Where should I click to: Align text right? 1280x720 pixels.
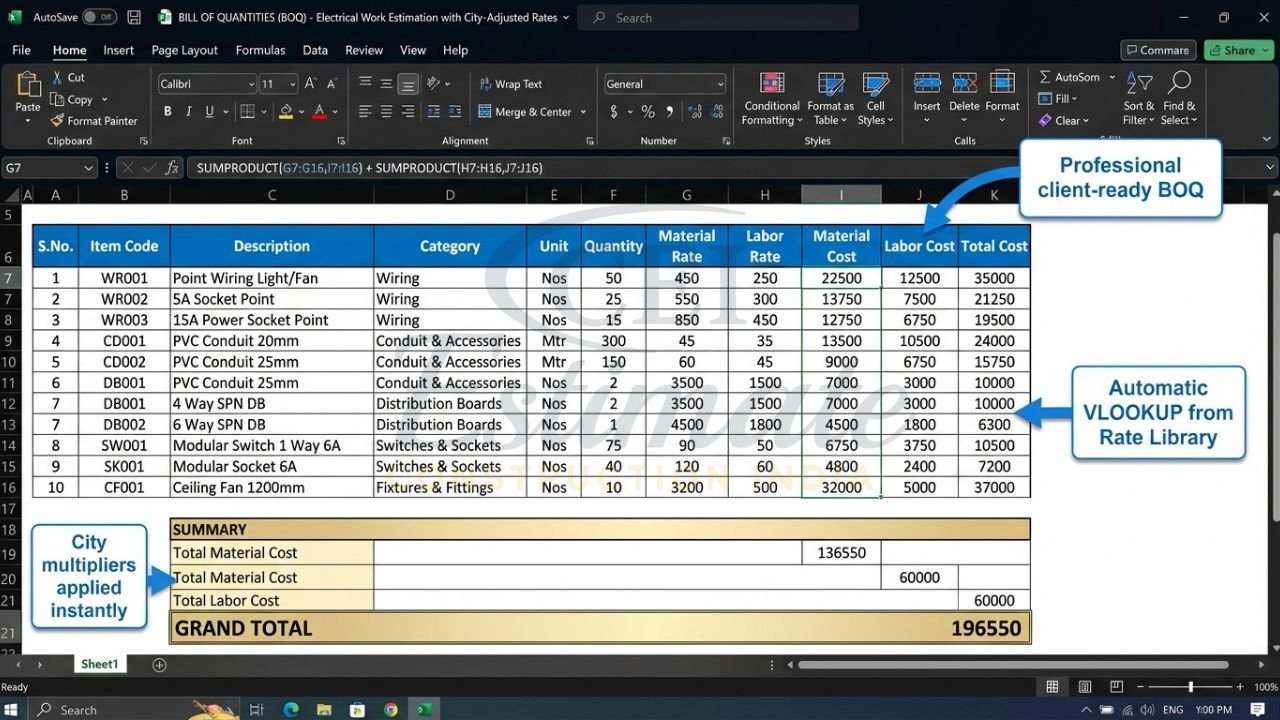[x=407, y=112]
